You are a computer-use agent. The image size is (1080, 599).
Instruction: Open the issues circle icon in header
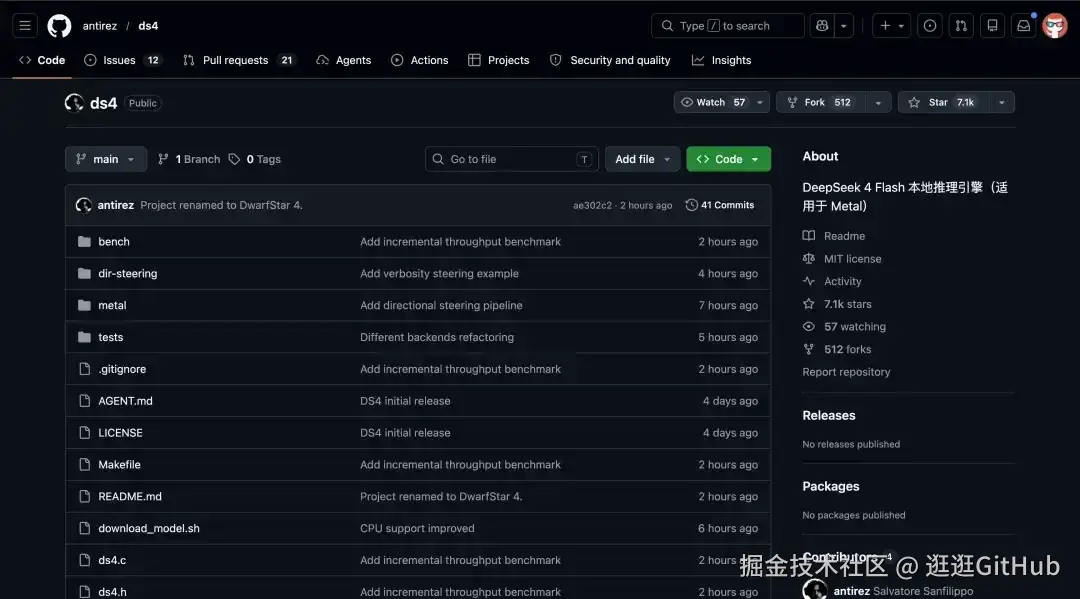coord(930,25)
